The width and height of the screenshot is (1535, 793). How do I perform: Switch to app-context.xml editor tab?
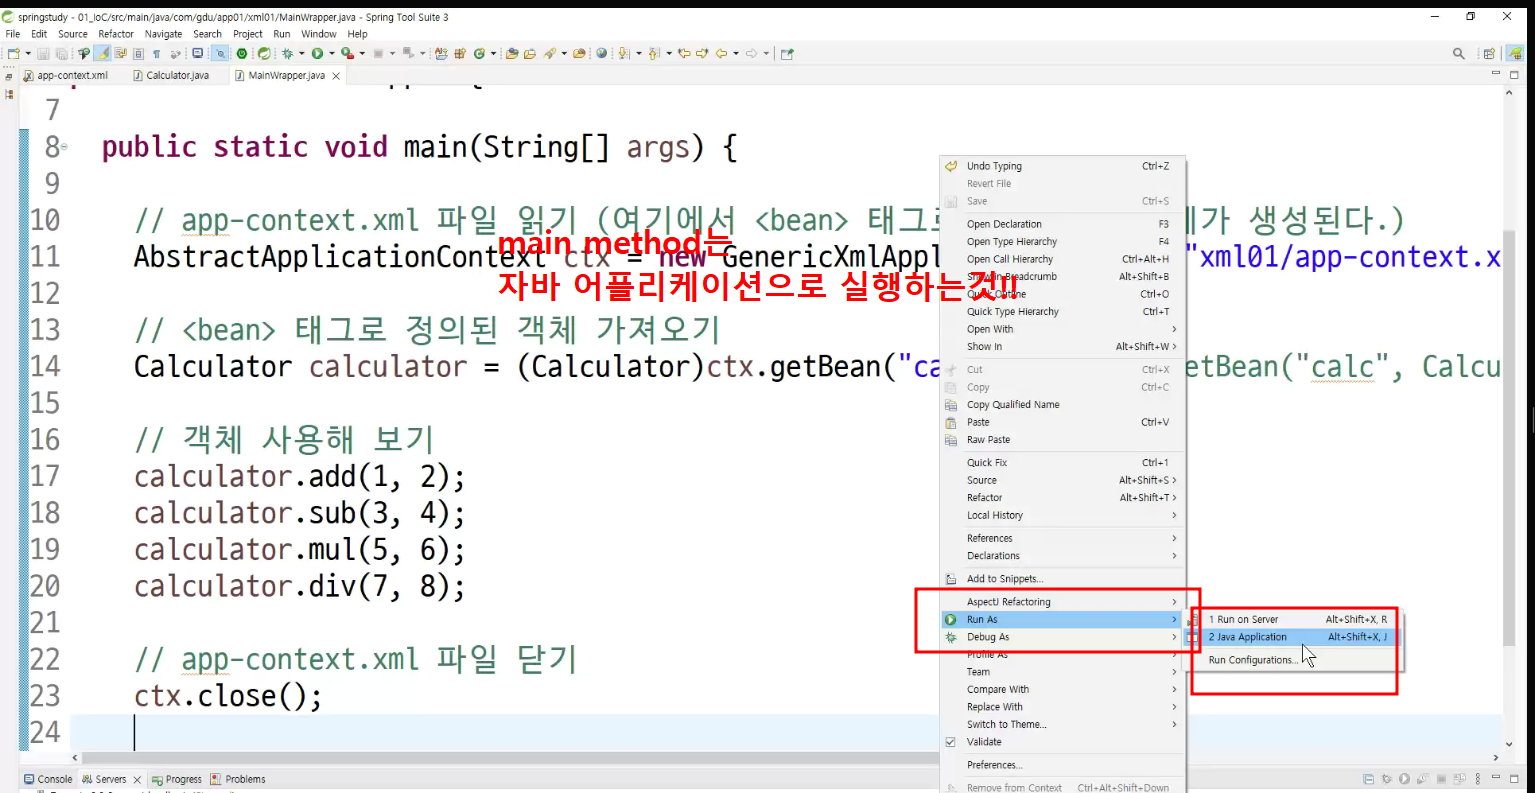click(66, 75)
